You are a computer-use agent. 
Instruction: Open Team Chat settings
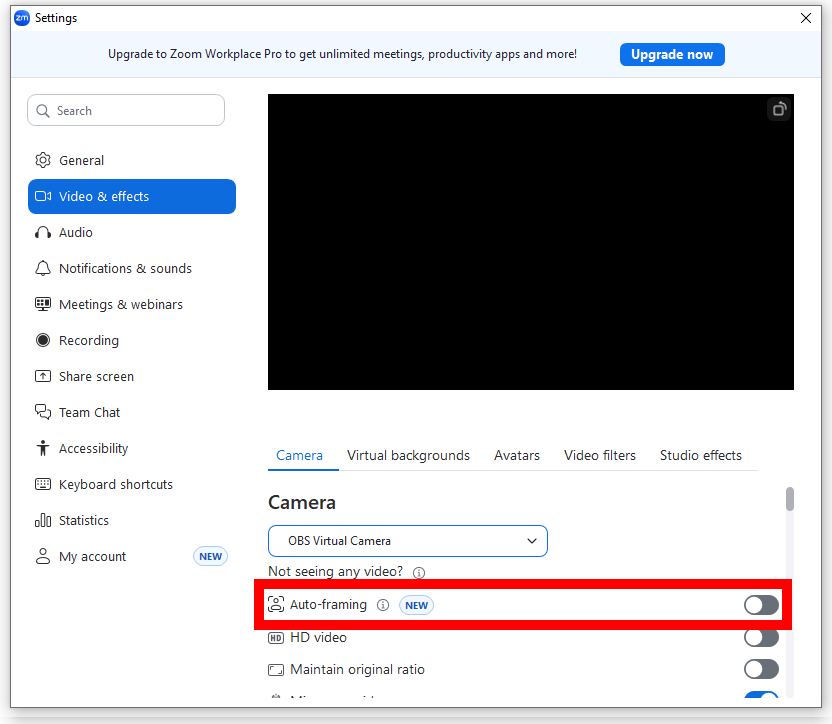point(89,412)
